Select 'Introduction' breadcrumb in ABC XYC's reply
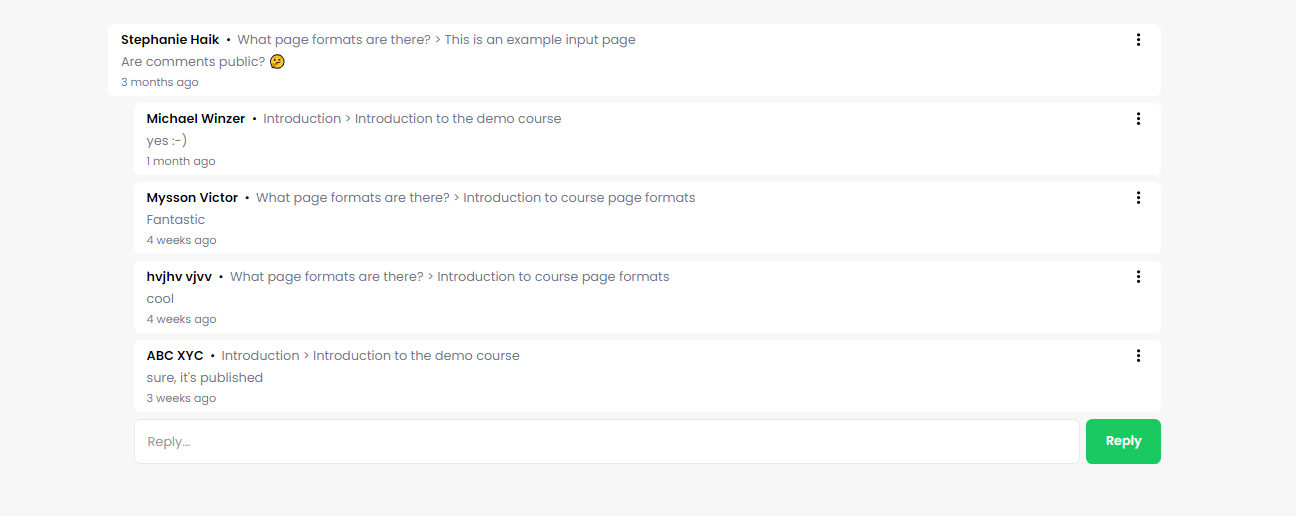This screenshot has height=516, width=1296. click(x=260, y=356)
